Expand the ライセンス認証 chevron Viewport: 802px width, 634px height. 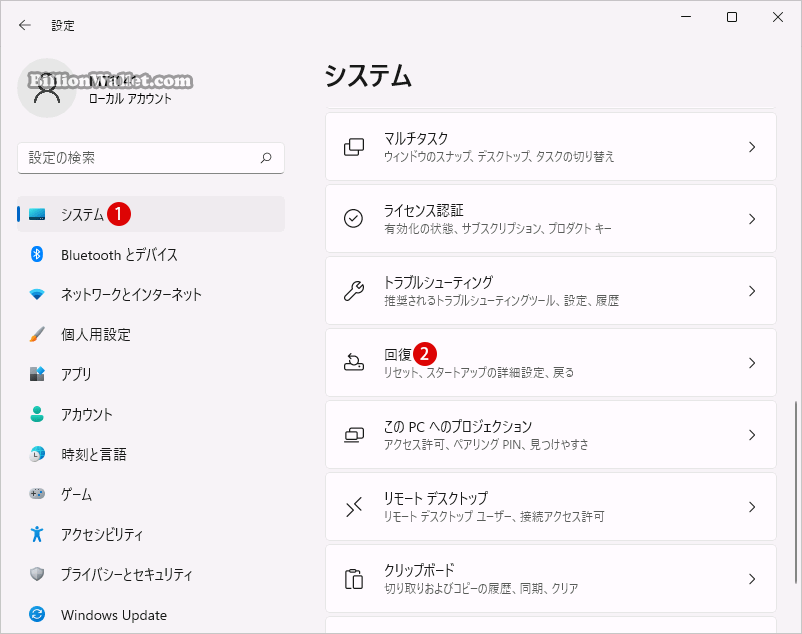coord(752,219)
